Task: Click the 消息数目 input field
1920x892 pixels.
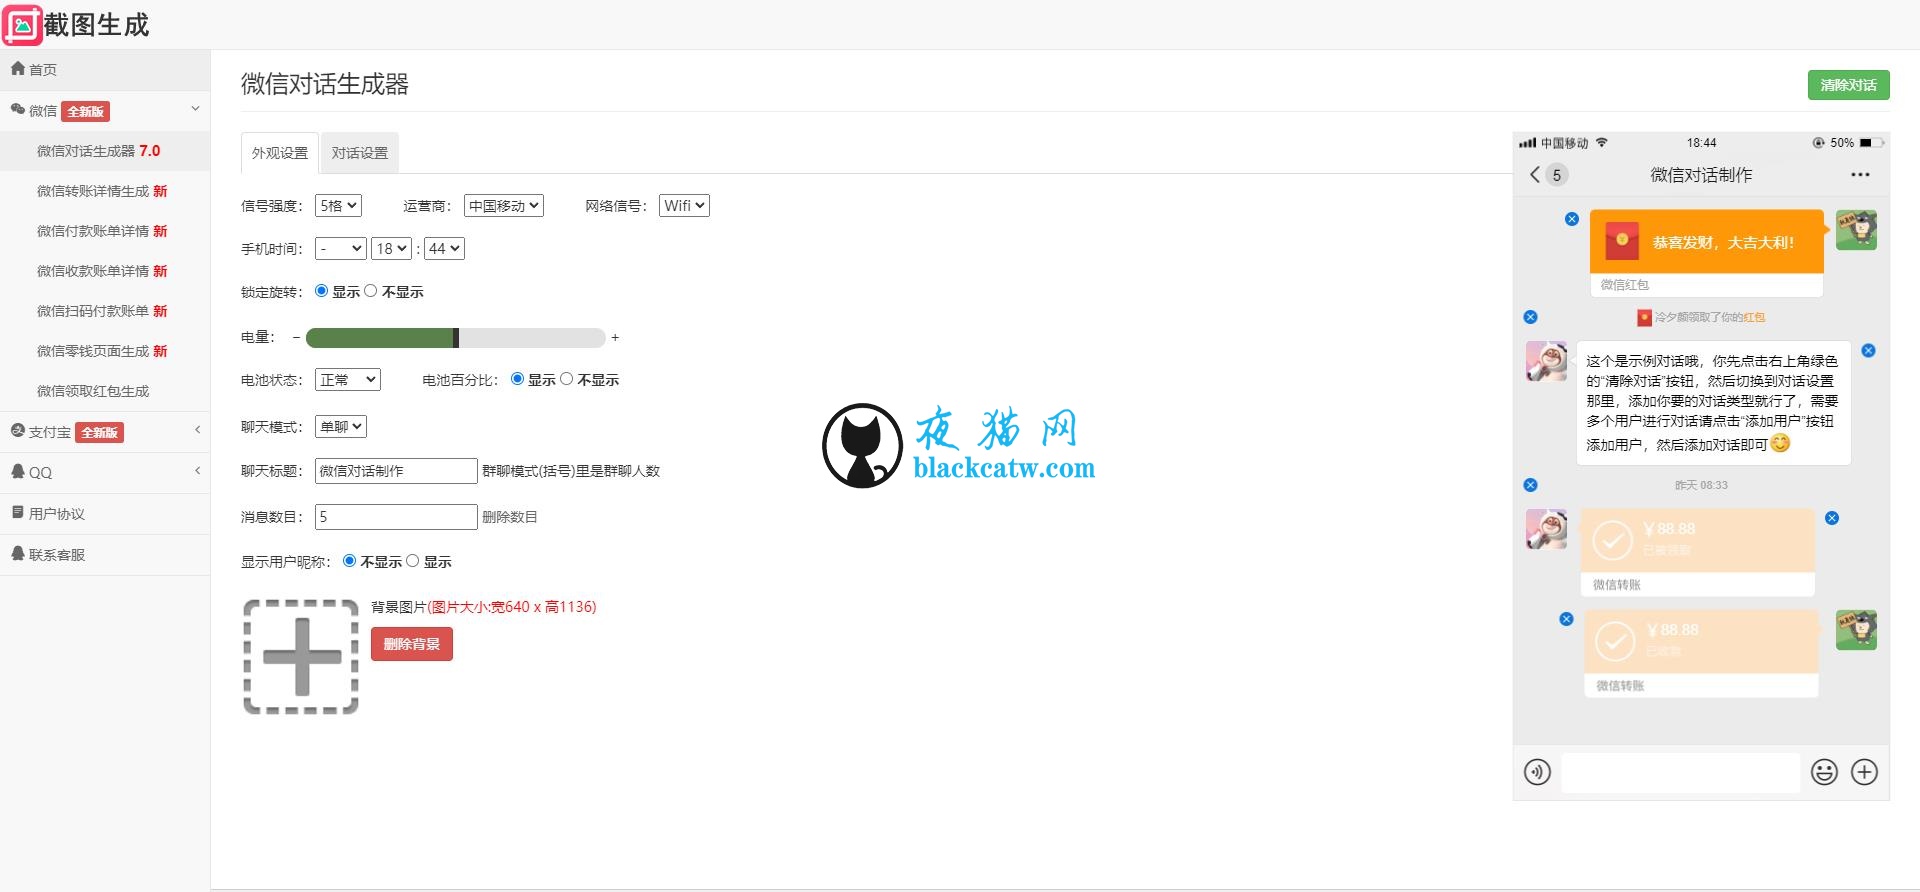Action: (x=396, y=517)
